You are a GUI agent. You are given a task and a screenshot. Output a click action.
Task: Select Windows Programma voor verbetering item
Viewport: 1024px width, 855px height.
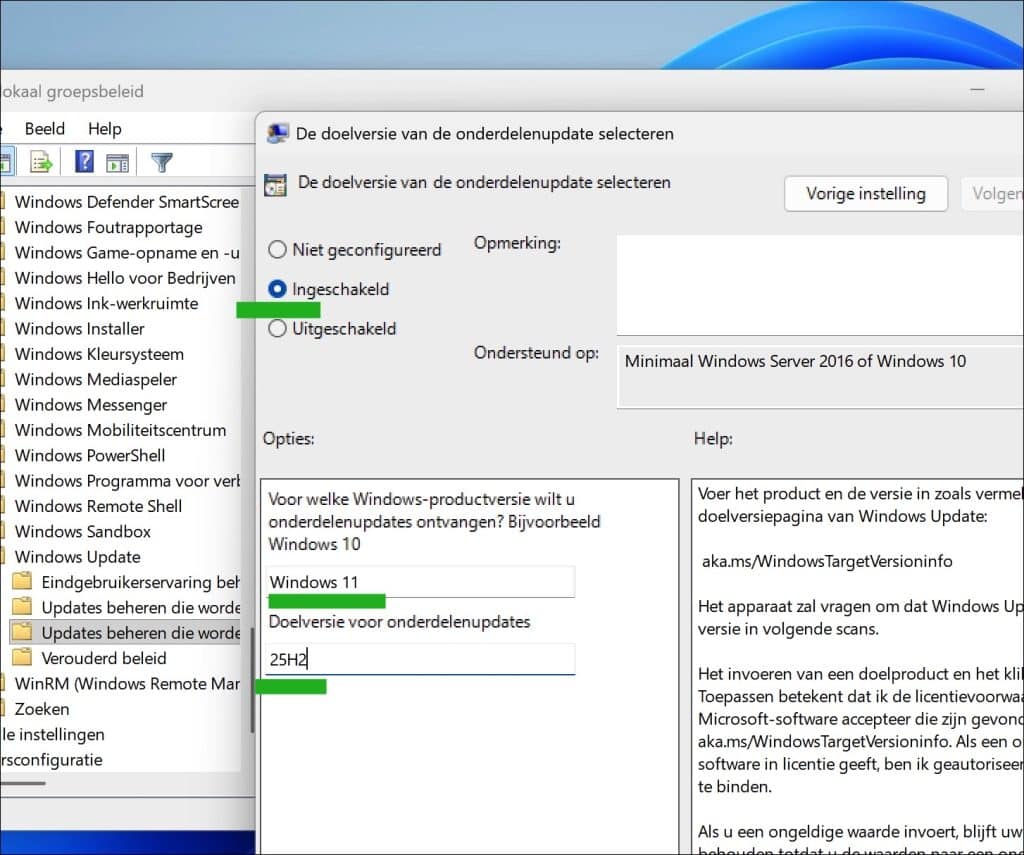127,481
